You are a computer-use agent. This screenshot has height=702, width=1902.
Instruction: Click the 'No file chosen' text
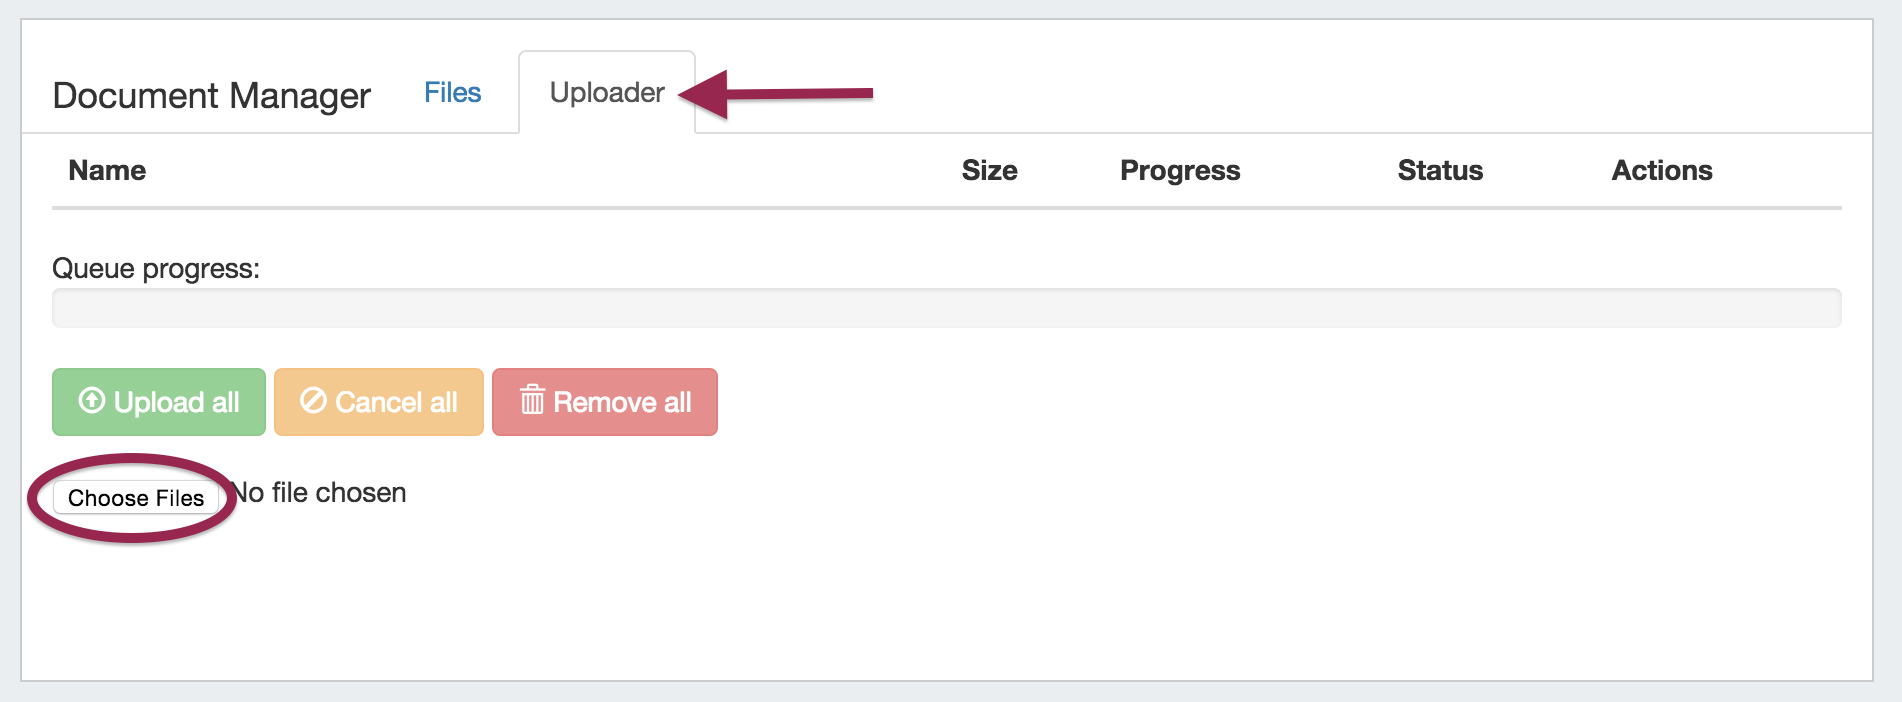[x=320, y=493]
